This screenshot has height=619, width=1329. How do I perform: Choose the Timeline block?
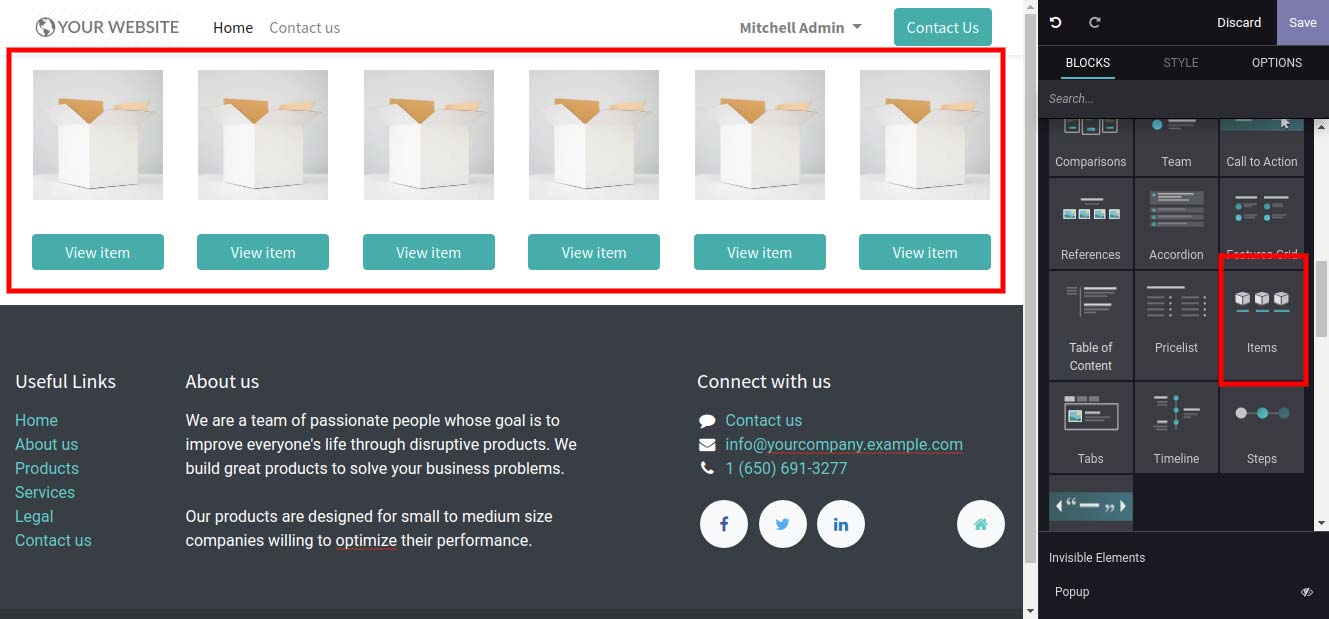pos(1176,427)
